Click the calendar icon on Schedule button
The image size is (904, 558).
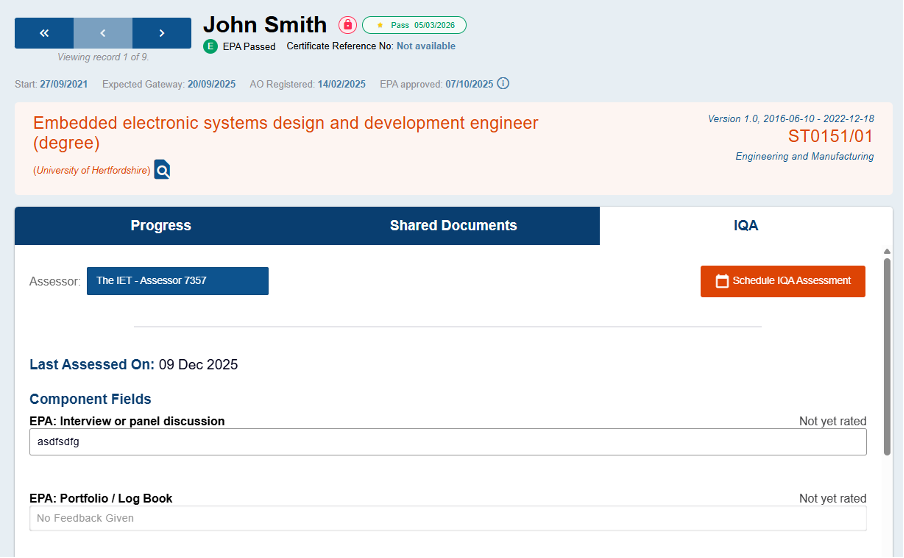click(722, 281)
